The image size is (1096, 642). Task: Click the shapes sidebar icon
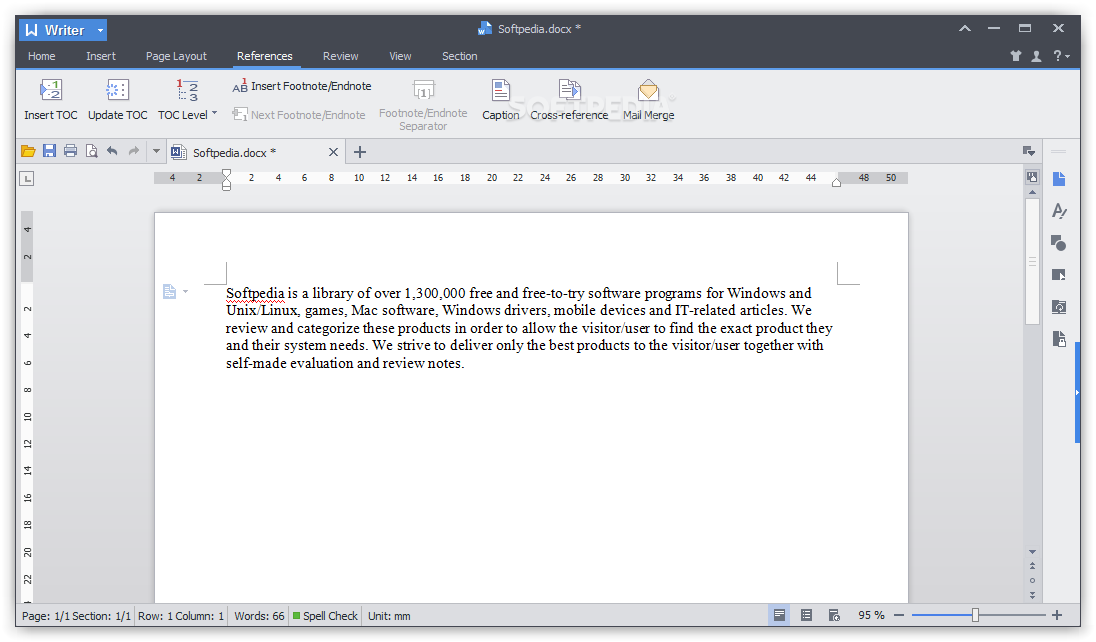point(1059,243)
